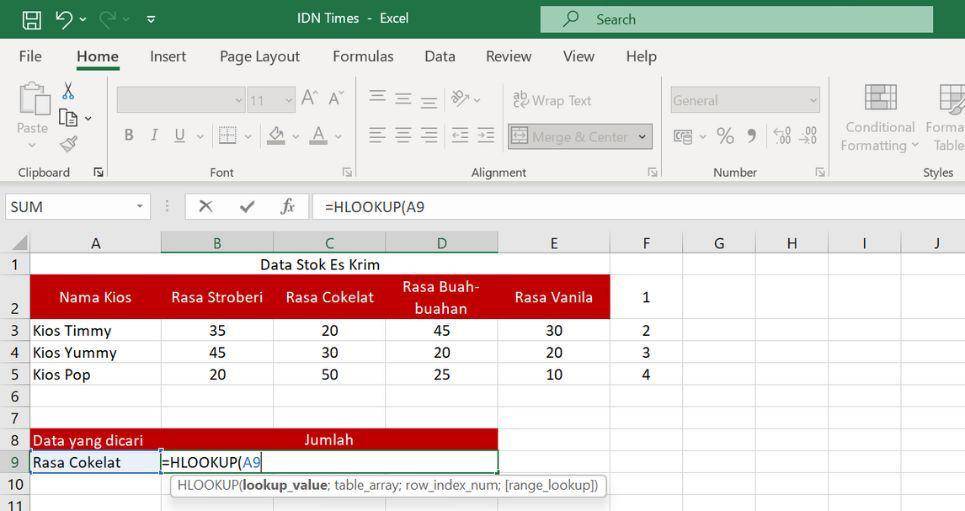965x511 pixels.
Task: Click the Borders icon
Action: tap(228, 135)
